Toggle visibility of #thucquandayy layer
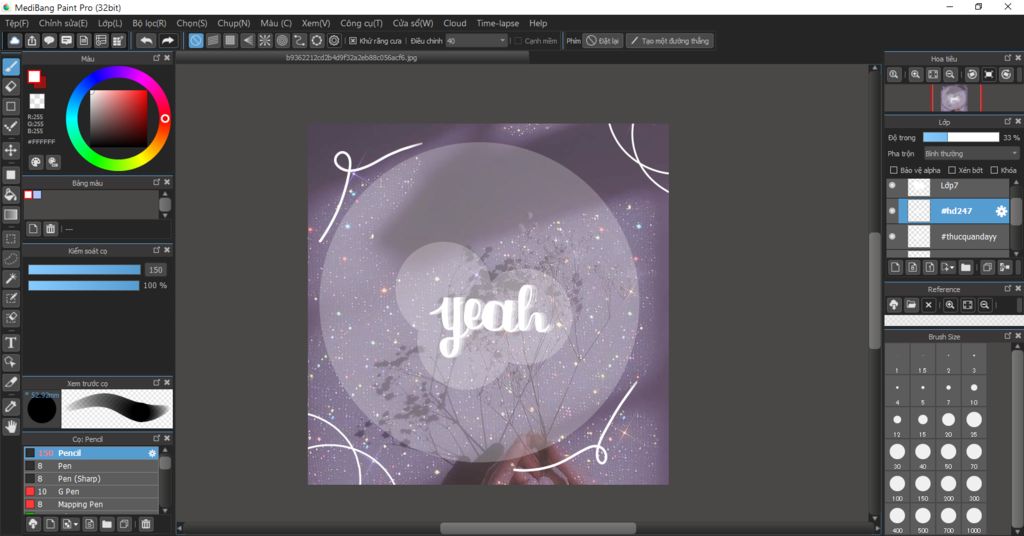The image size is (1024, 536). [x=892, y=236]
